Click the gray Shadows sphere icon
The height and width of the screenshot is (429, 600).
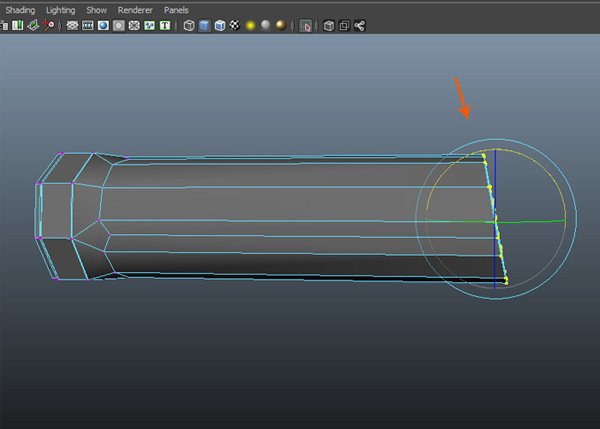(266, 26)
